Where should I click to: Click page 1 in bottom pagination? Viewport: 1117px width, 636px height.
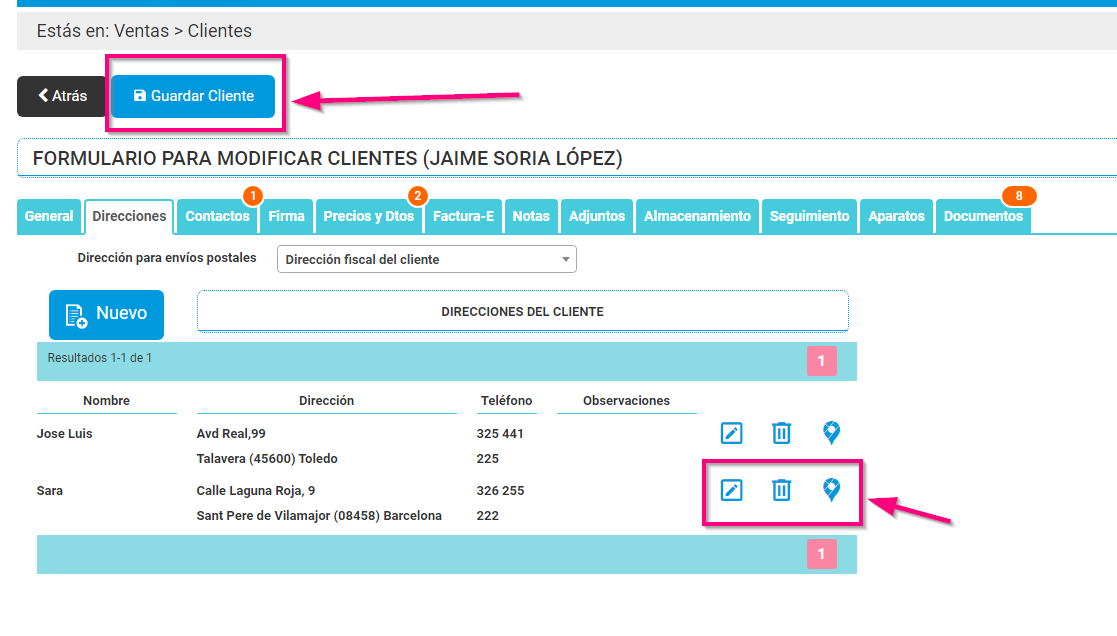821,553
